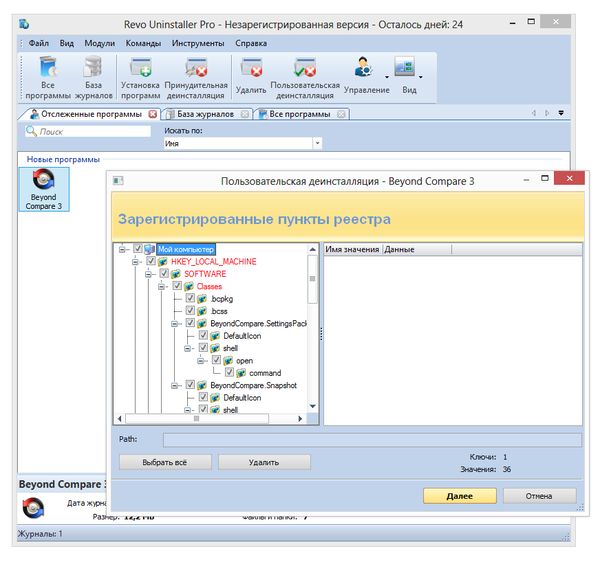Uncheck the .bcpkg checkbox
600x562 pixels.
pyautogui.click(x=190, y=298)
